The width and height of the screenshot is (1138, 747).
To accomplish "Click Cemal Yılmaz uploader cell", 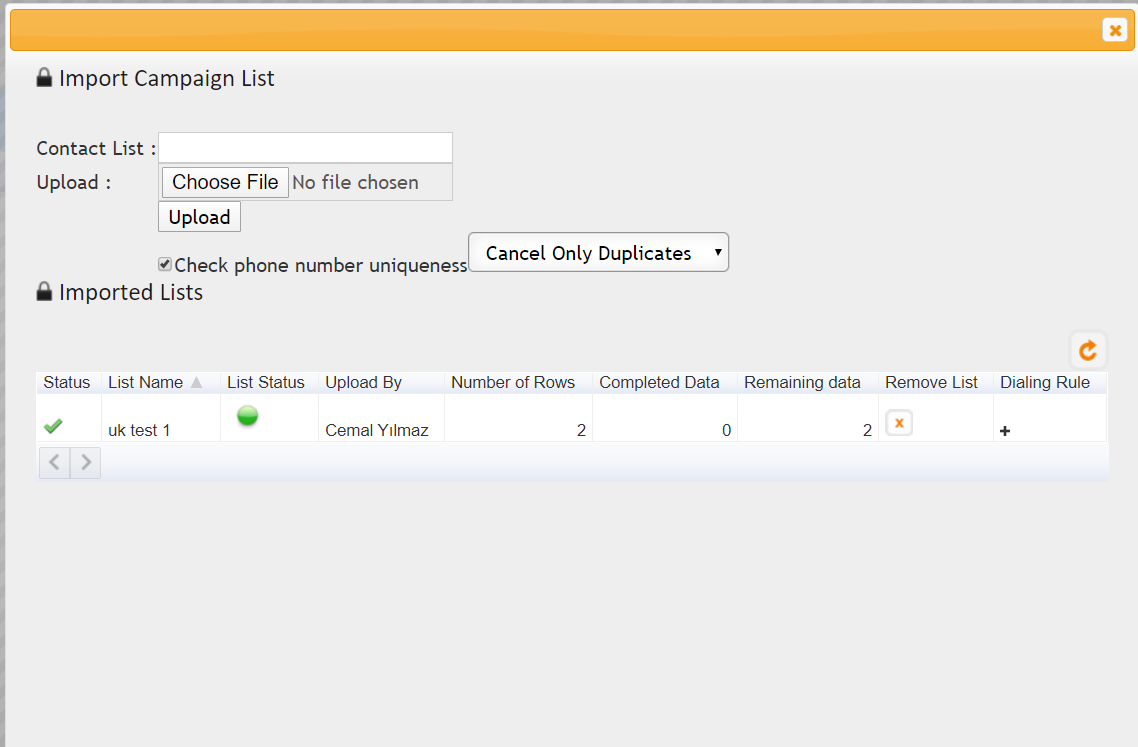I will click(x=377, y=430).
